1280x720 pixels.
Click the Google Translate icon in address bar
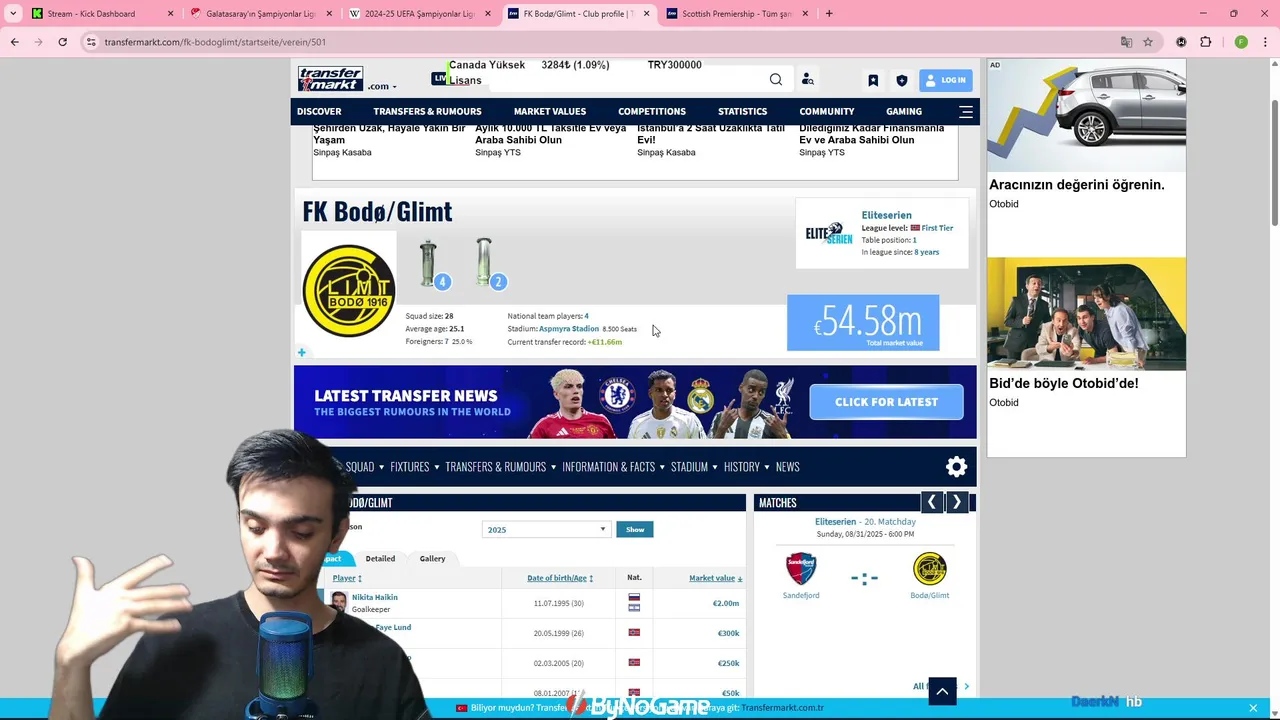click(1126, 42)
